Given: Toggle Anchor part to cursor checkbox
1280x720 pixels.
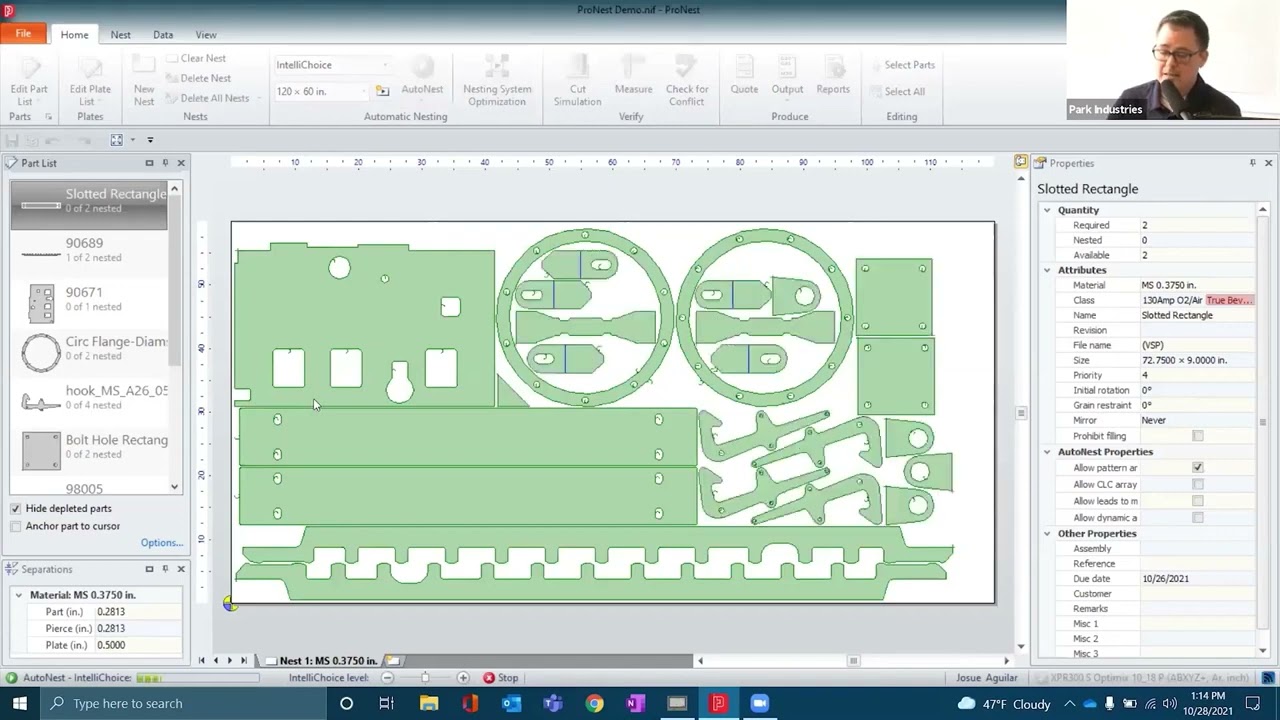Looking at the screenshot, I should click(x=15, y=526).
